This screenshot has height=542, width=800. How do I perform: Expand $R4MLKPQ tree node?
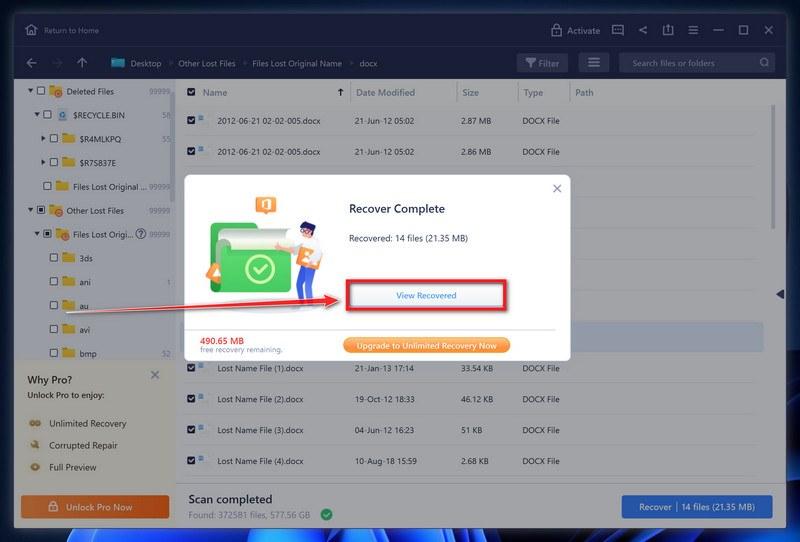[43, 138]
